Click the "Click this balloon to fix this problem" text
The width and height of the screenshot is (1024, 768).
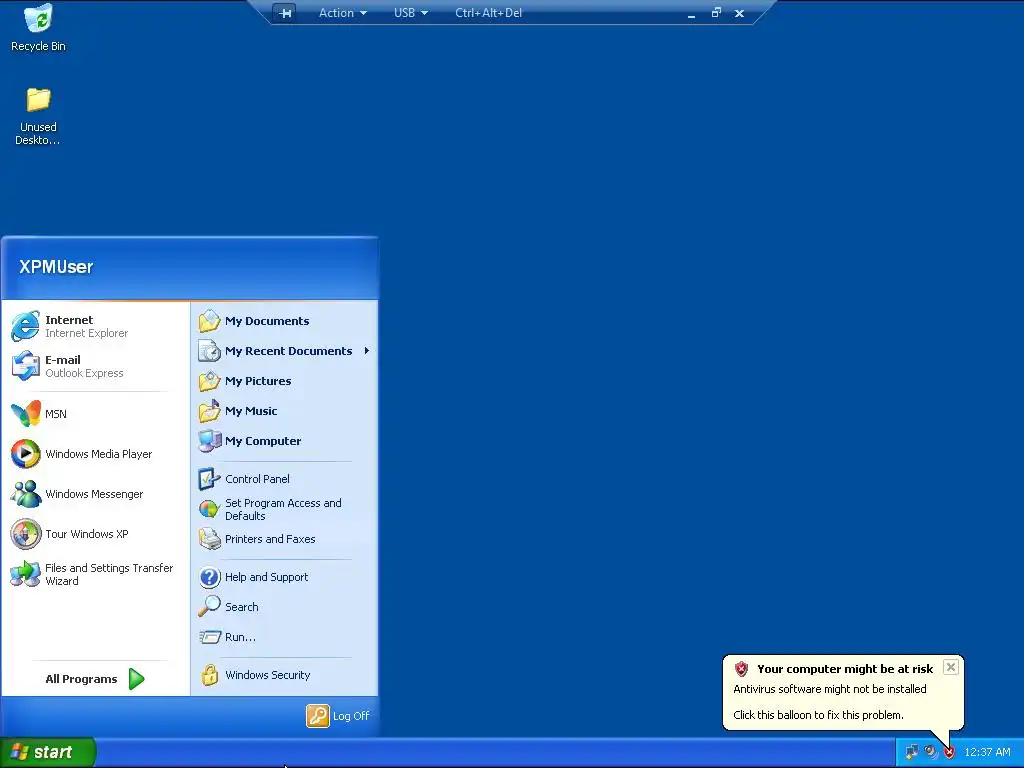click(x=818, y=714)
